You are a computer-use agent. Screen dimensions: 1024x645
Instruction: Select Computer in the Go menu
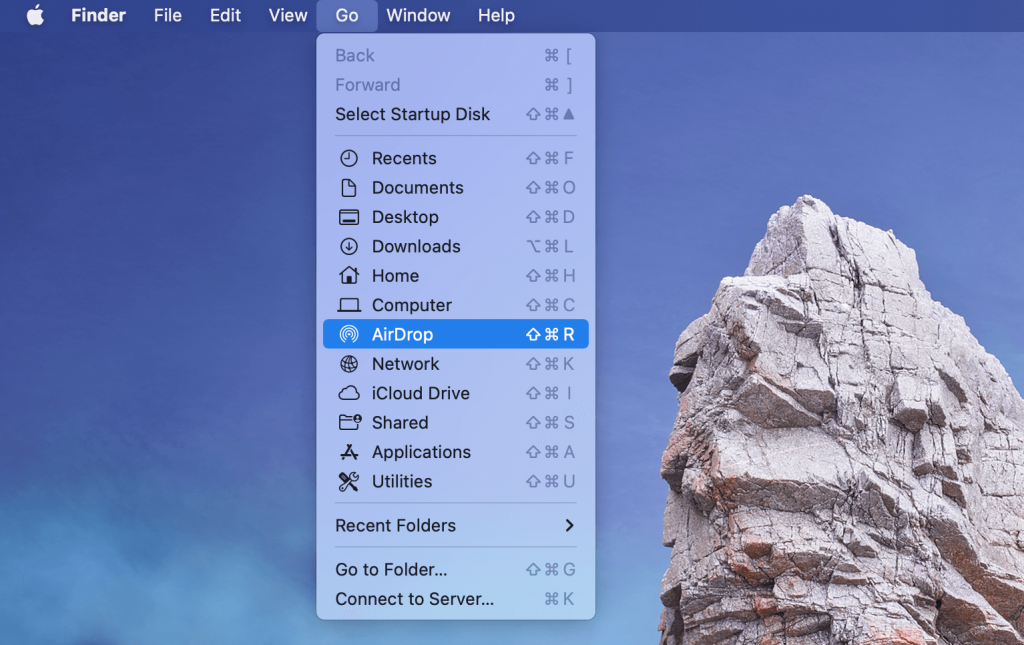pos(456,305)
